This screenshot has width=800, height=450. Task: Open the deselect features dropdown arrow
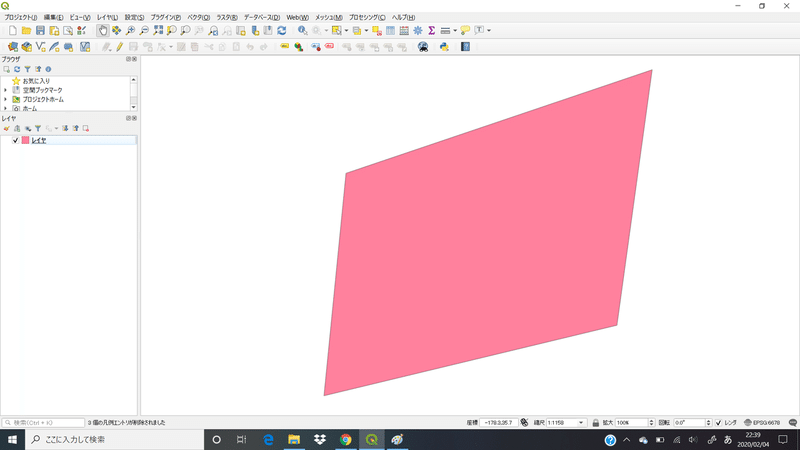coord(366,31)
